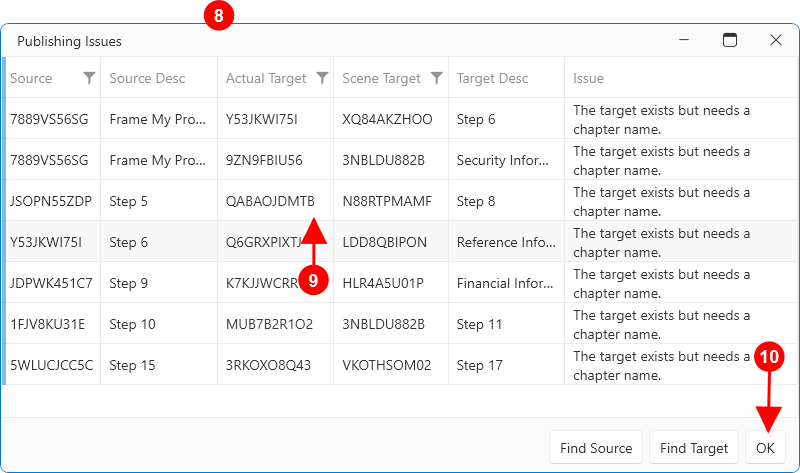
Task: Click actual target cell 3RKOXO8Q43
Action: click(x=269, y=365)
